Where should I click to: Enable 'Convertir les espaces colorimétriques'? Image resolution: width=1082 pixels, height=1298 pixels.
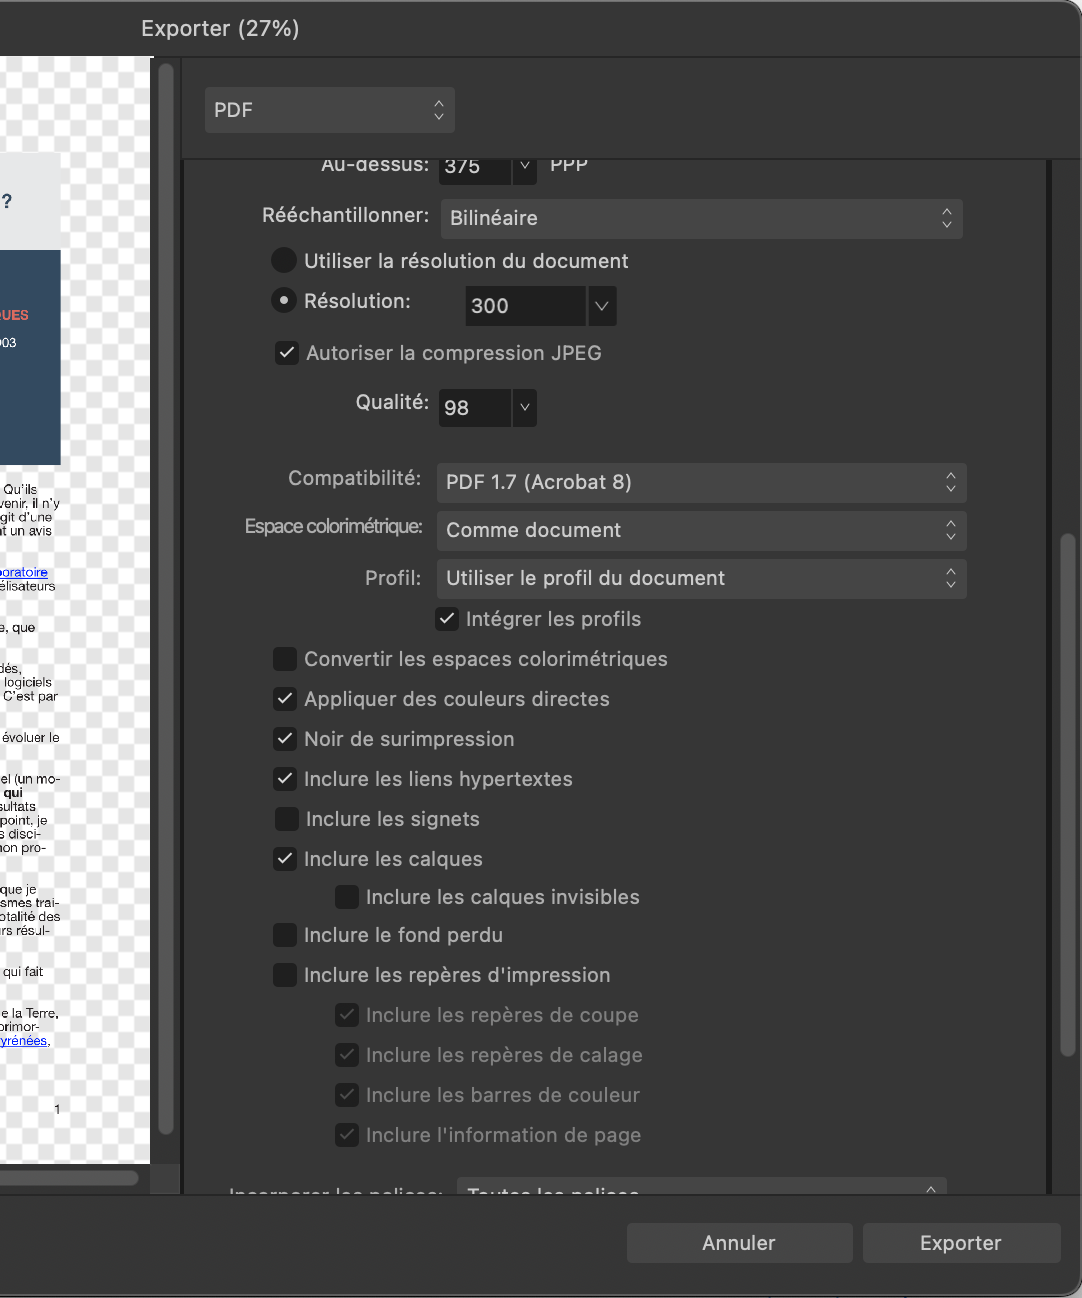285,659
